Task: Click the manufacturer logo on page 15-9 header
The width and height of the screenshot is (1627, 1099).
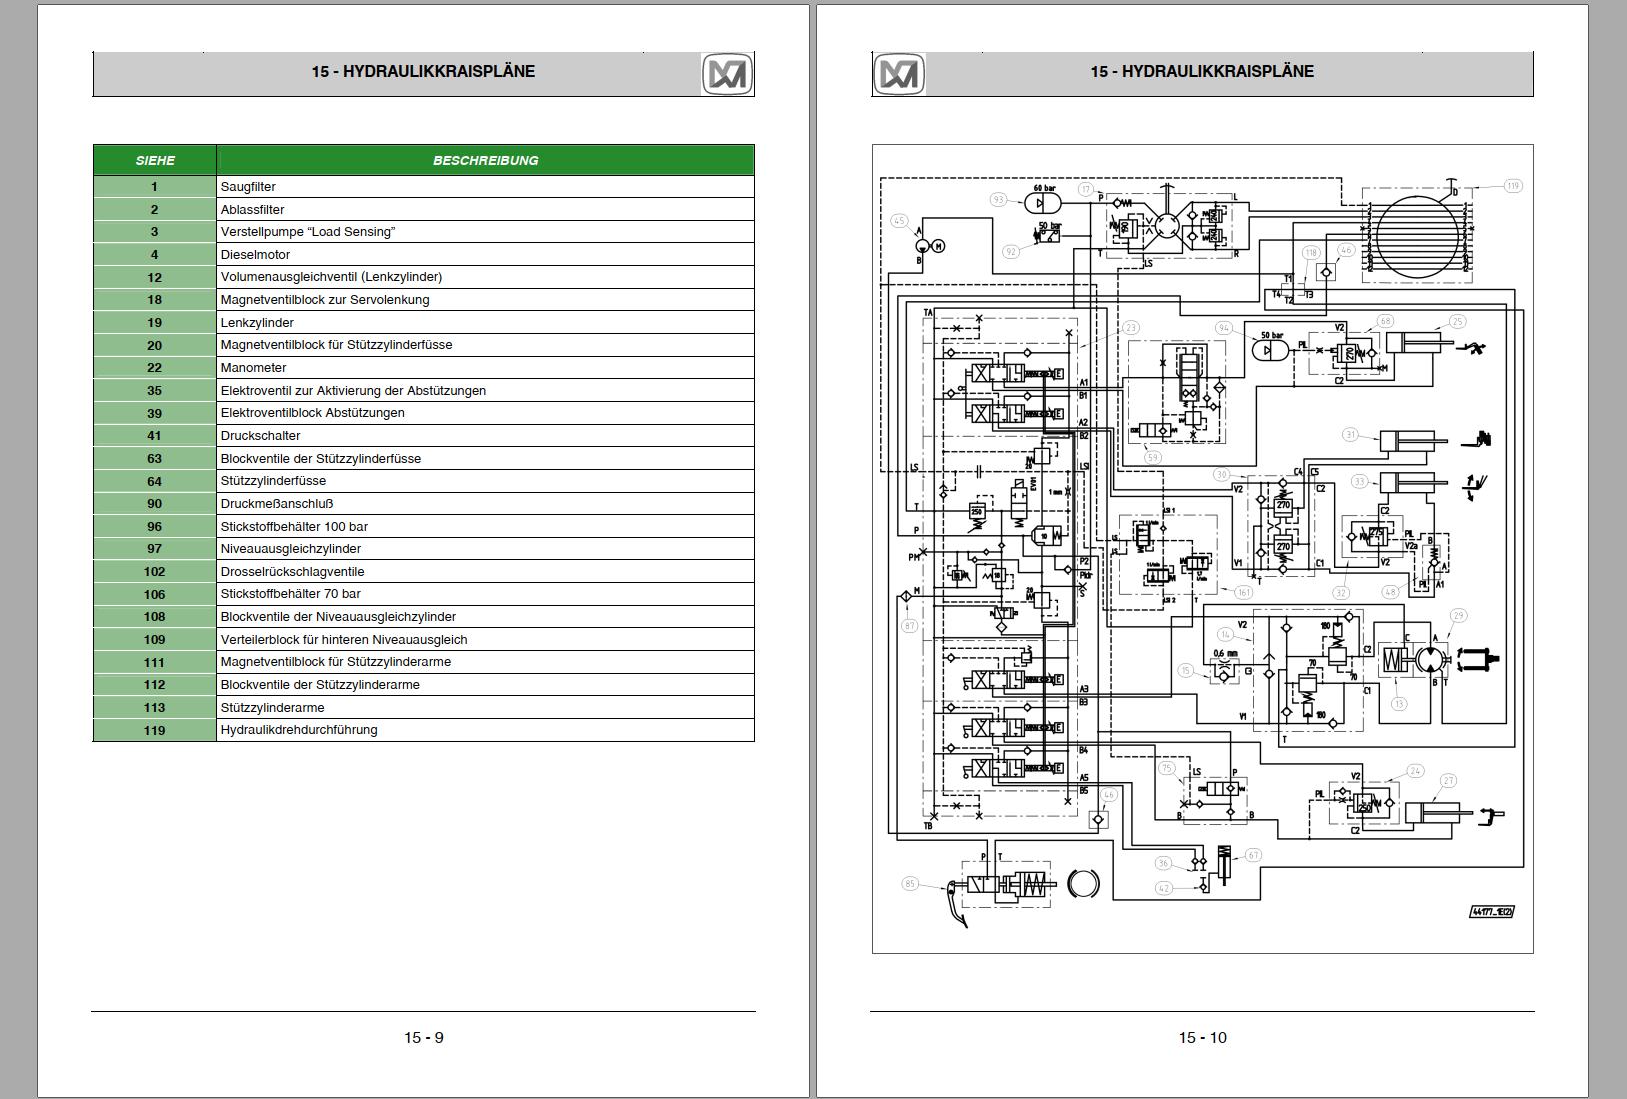Action: pos(724,71)
